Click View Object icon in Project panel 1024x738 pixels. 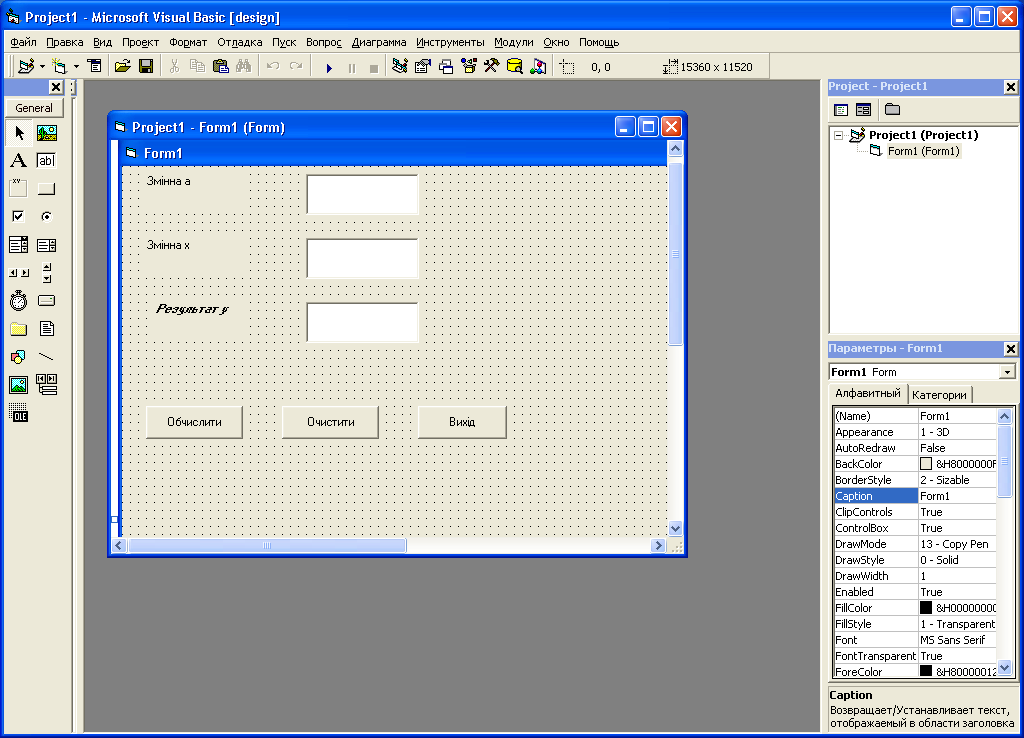pos(863,110)
